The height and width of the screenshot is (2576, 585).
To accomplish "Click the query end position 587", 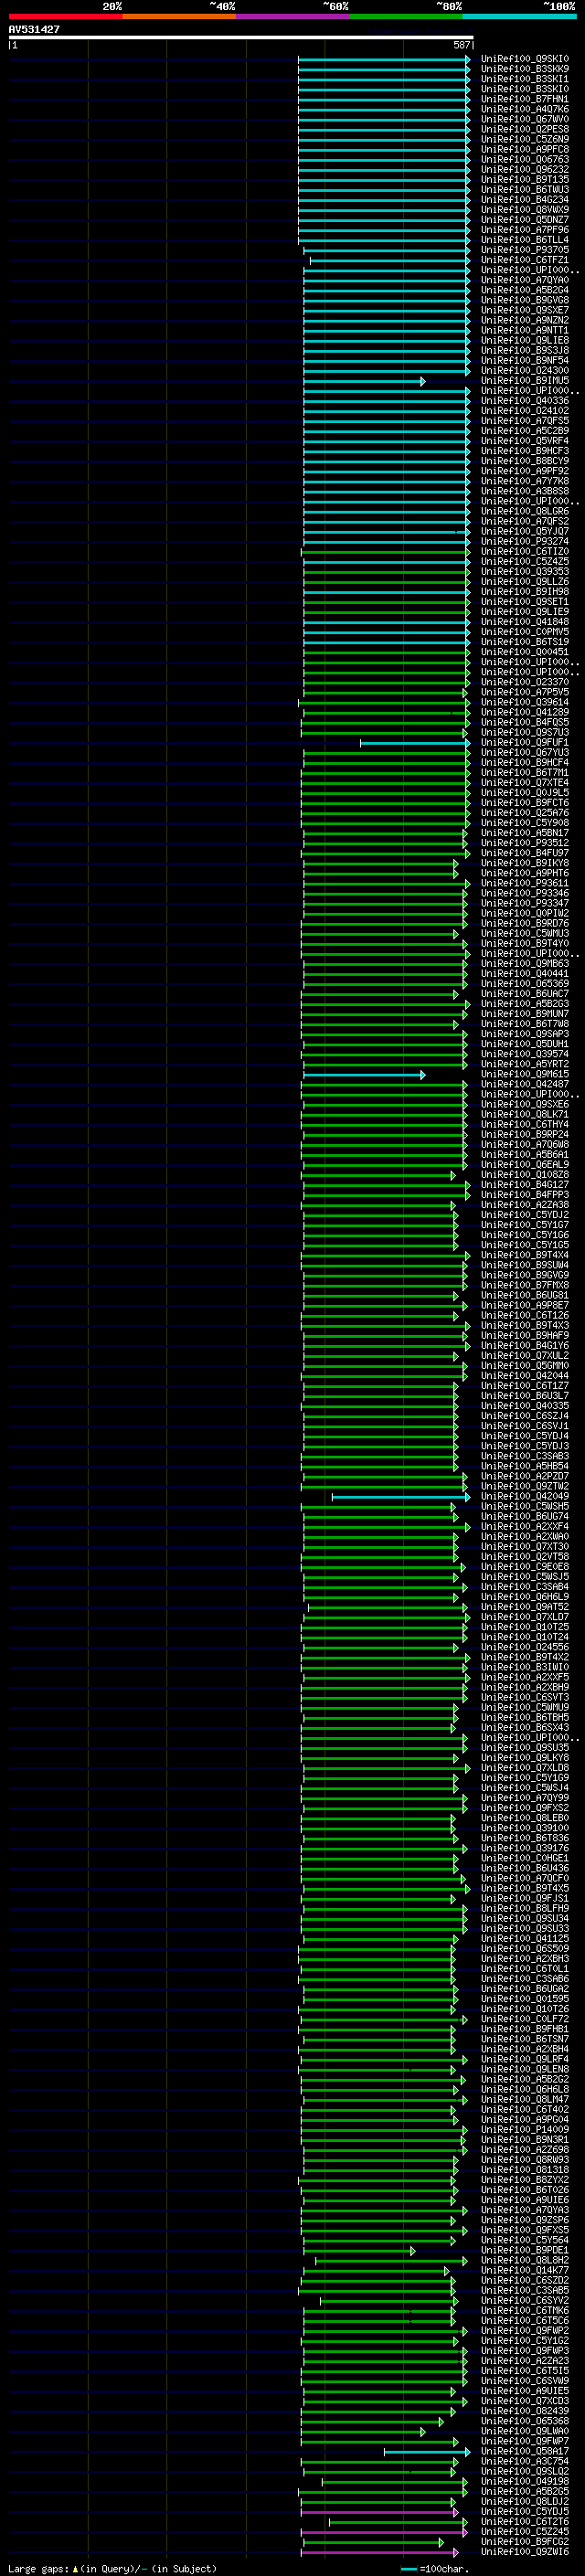I will (462, 45).
